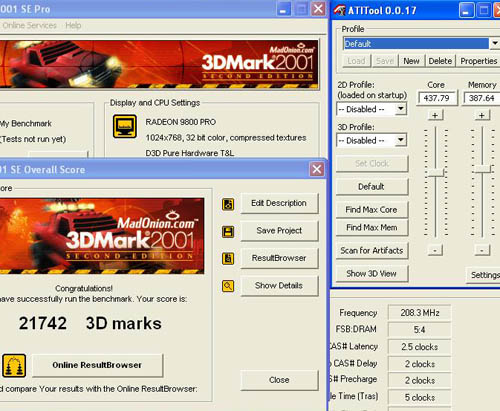This screenshot has width=500, height=411.
Task: Click the FSB:DRAM 5:4 value
Action: click(420, 330)
